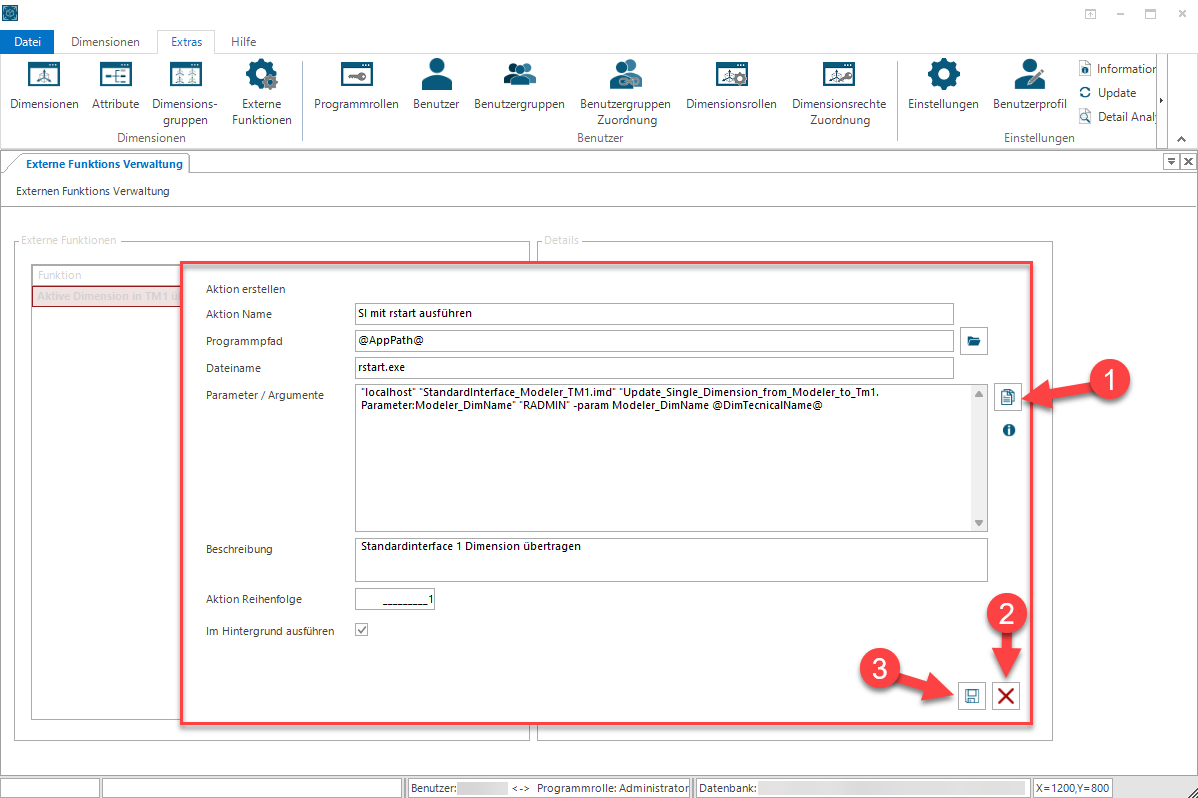Open Dimensionsgruppen in the ribbon

click(185, 92)
